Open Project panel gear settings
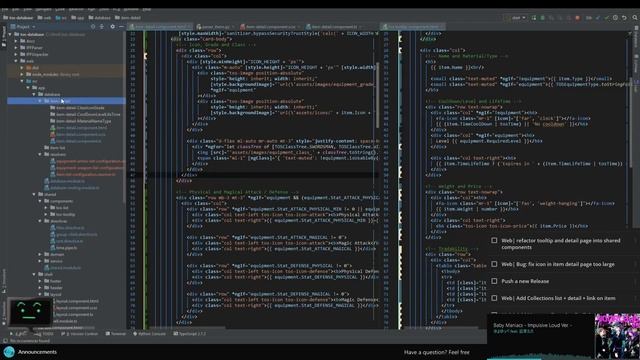 (112, 27)
